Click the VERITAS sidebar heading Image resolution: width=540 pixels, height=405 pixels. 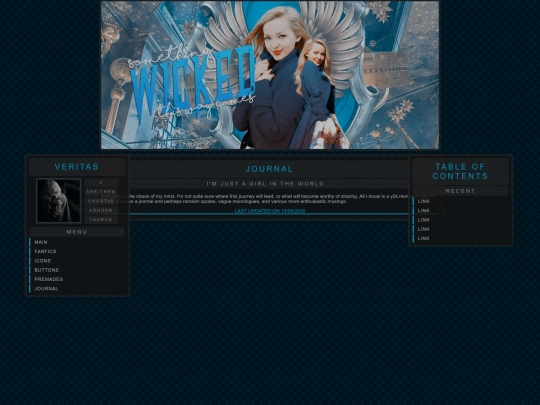point(77,167)
